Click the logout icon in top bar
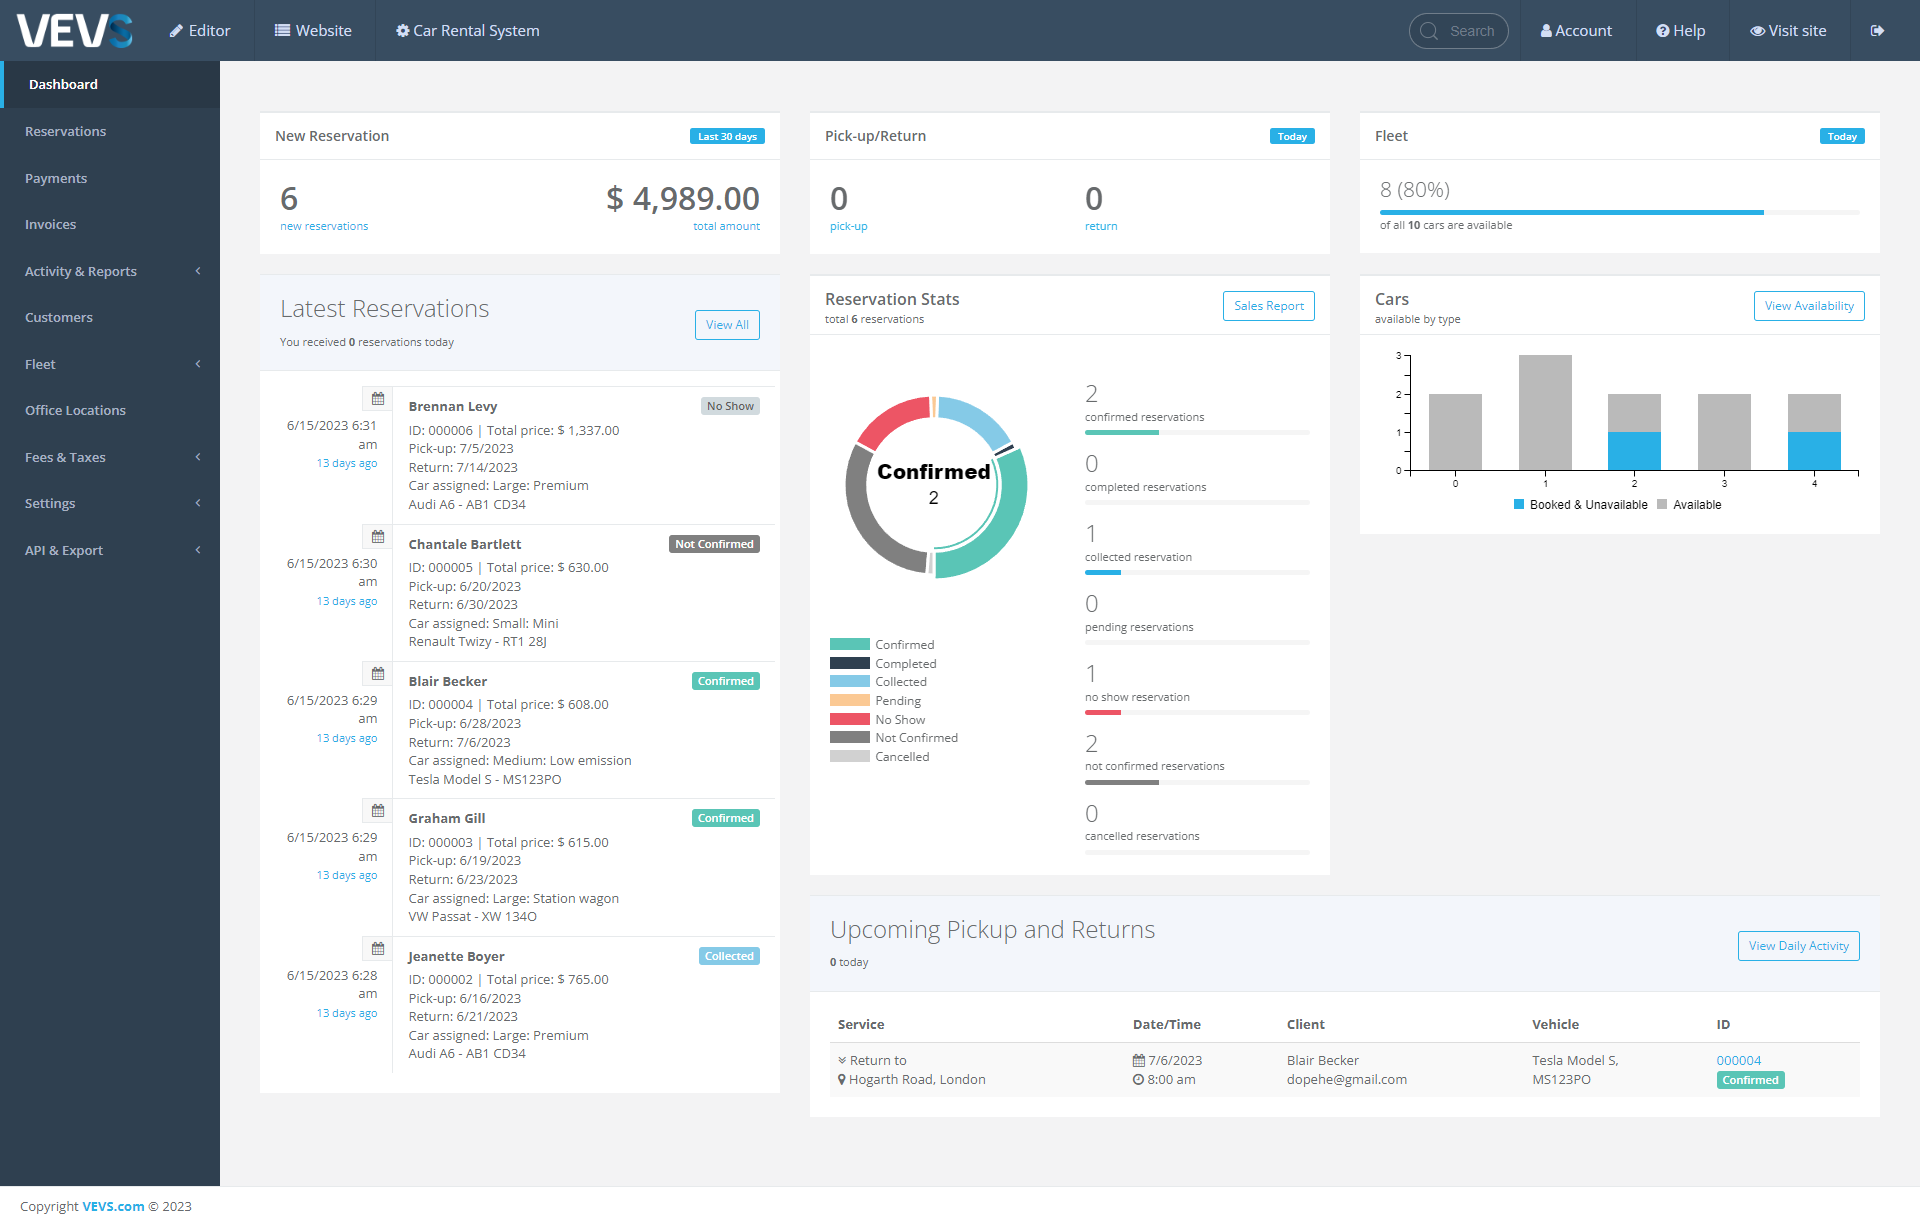This screenshot has height=1226, width=1920. pyautogui.click(x=1877, y=31)
